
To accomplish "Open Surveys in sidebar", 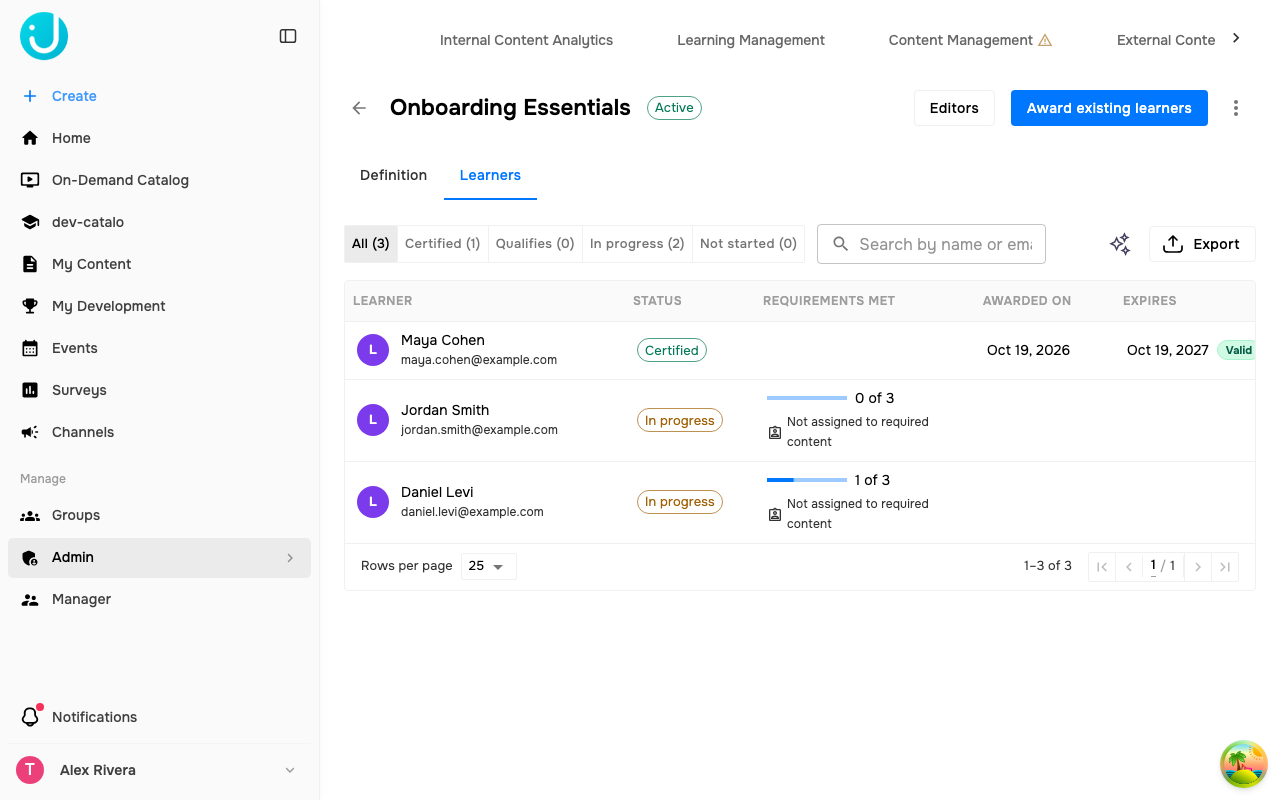I will [x=160, y=390].
